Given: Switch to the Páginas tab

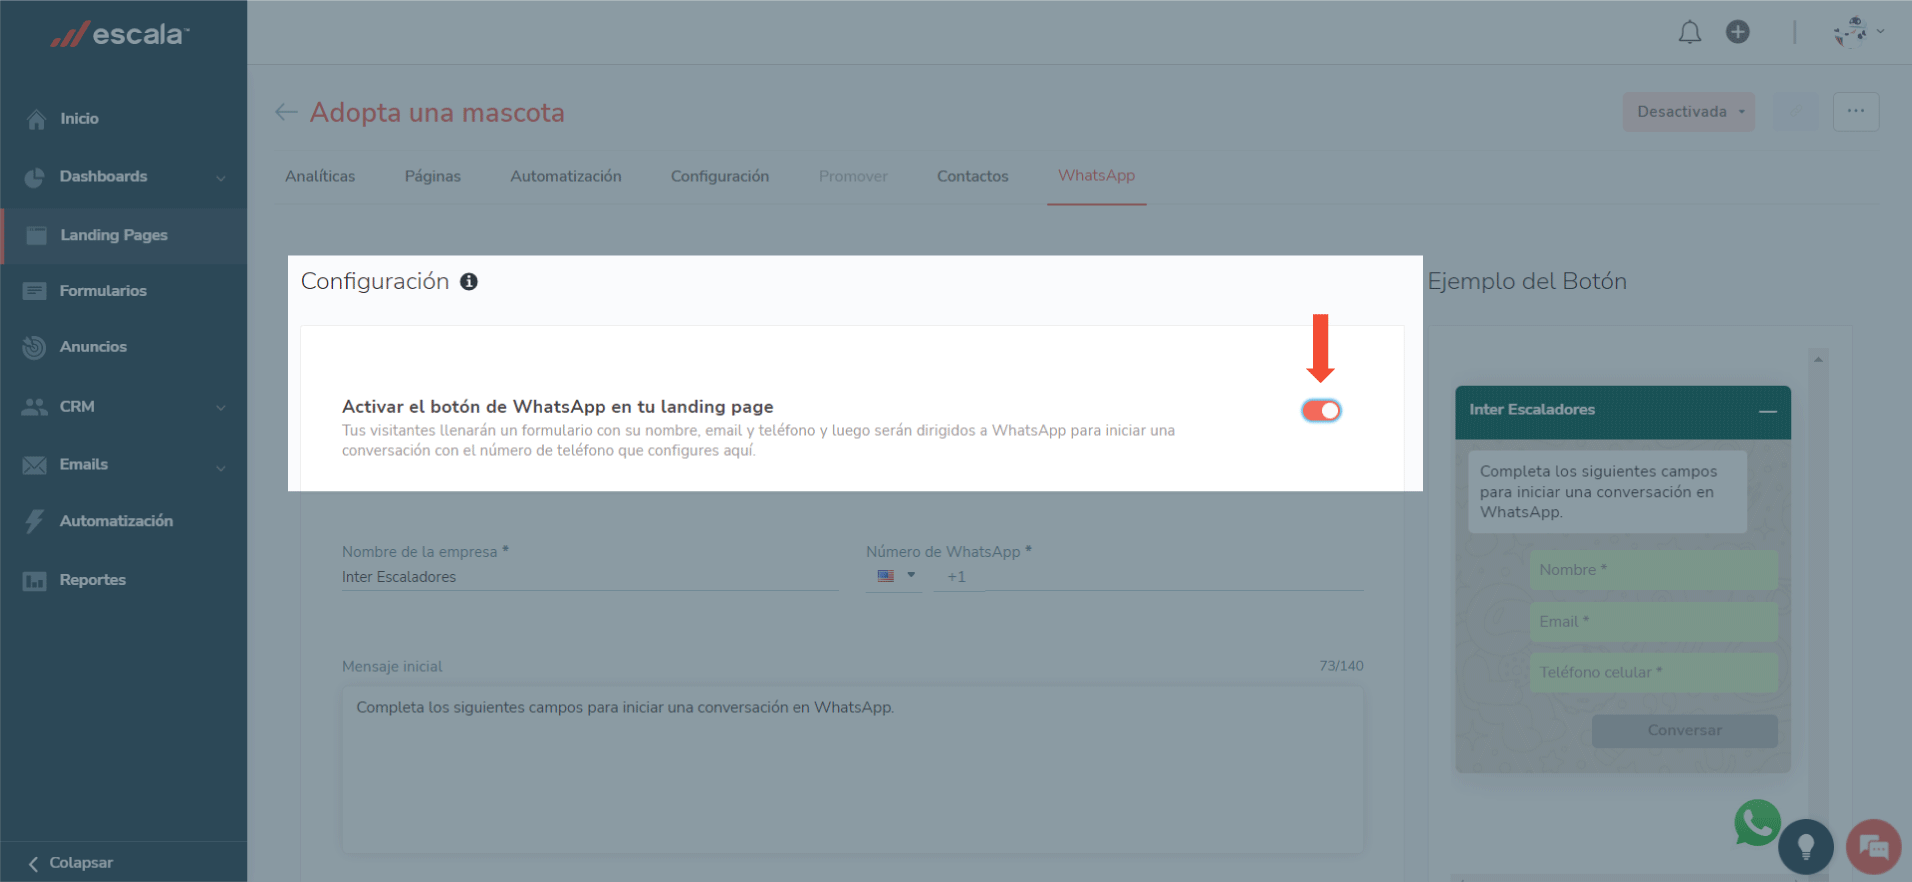Looking at the screenshot, I should pyautogui.click(x=433, y=176).
